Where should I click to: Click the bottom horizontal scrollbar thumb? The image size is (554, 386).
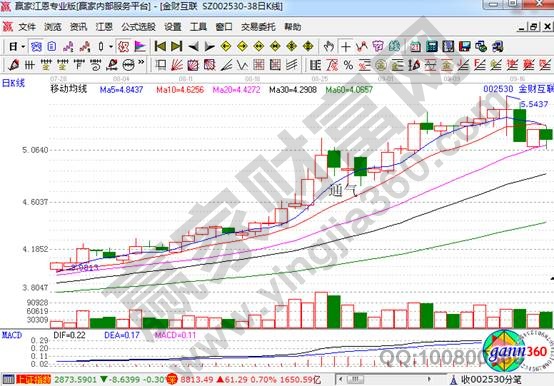pos(356,380)
